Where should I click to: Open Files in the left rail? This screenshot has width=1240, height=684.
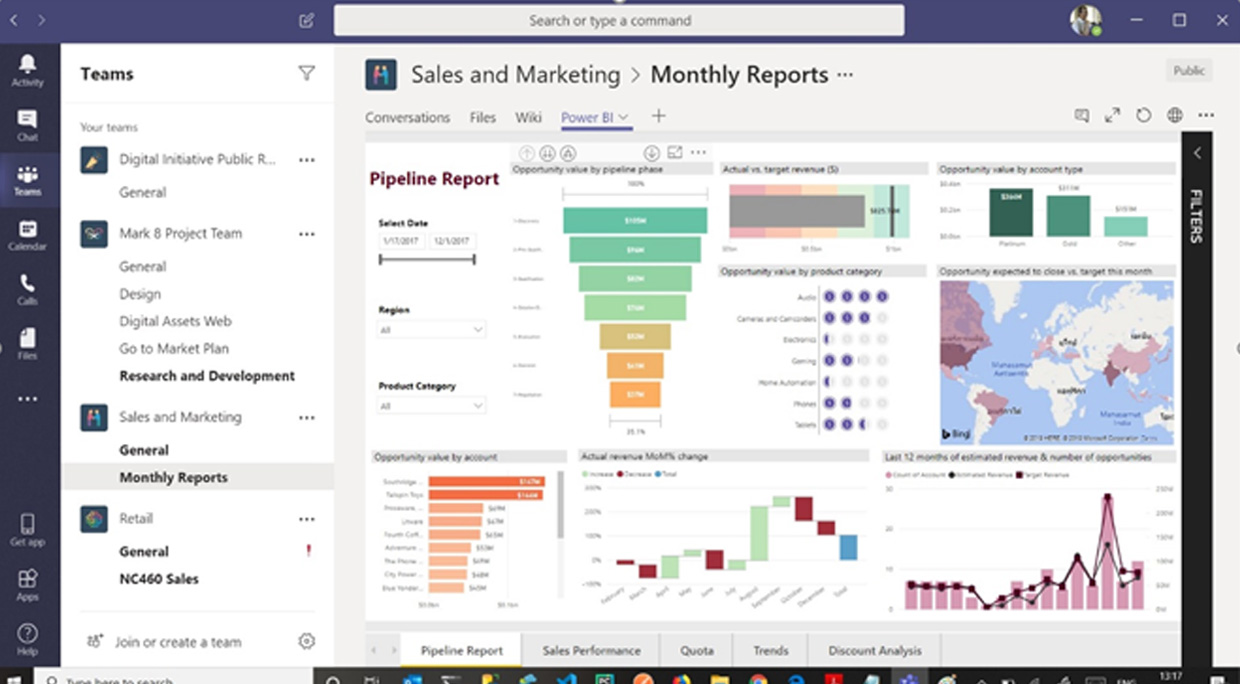pyautogui.click(x=27, y=343)
